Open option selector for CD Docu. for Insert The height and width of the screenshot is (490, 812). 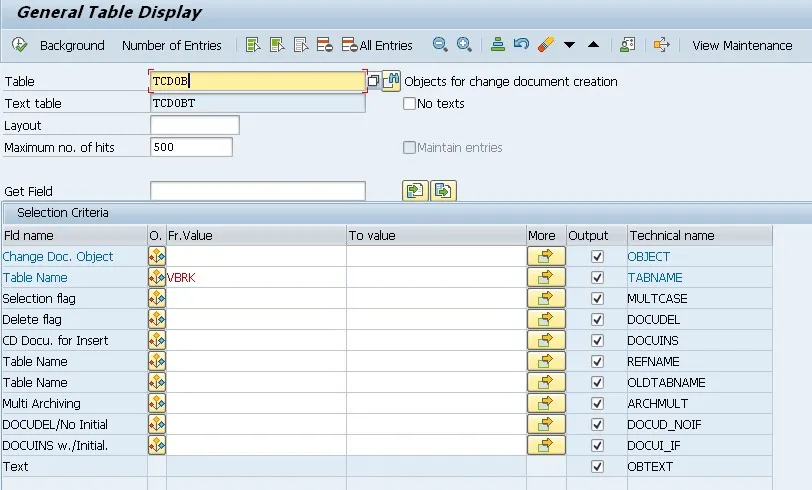point(157,340)
